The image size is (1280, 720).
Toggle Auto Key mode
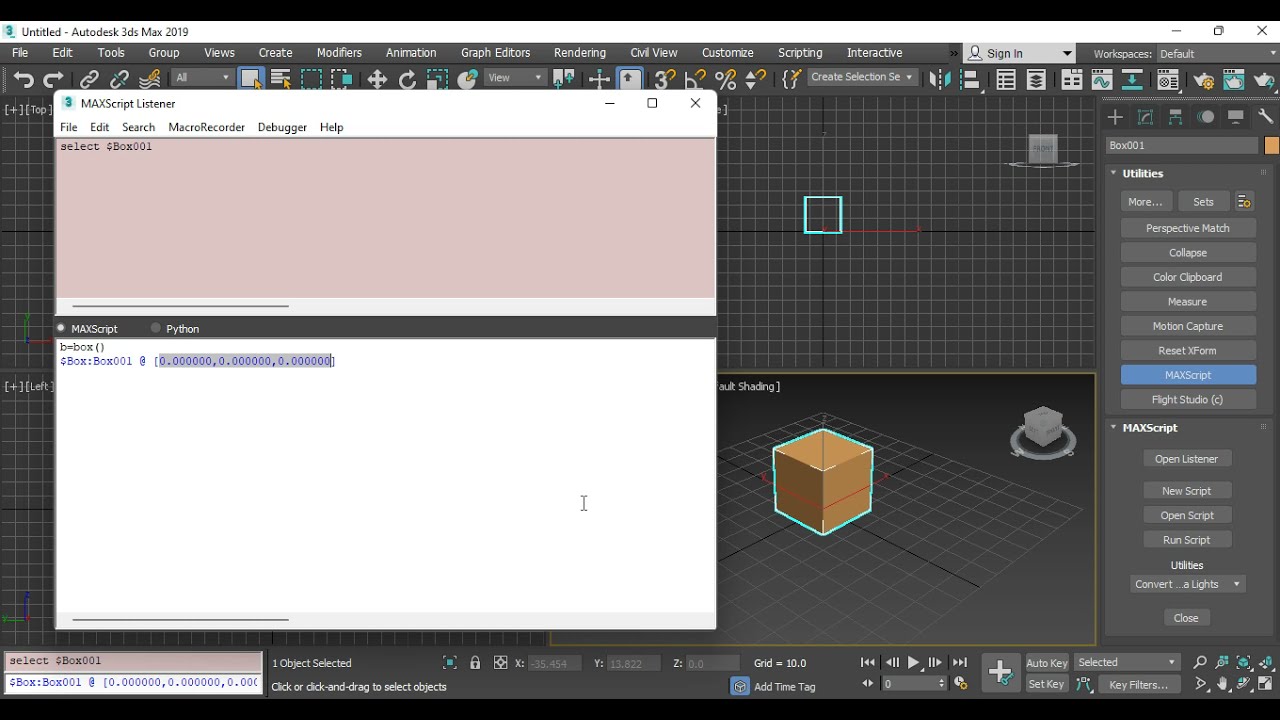point(1046,662)
